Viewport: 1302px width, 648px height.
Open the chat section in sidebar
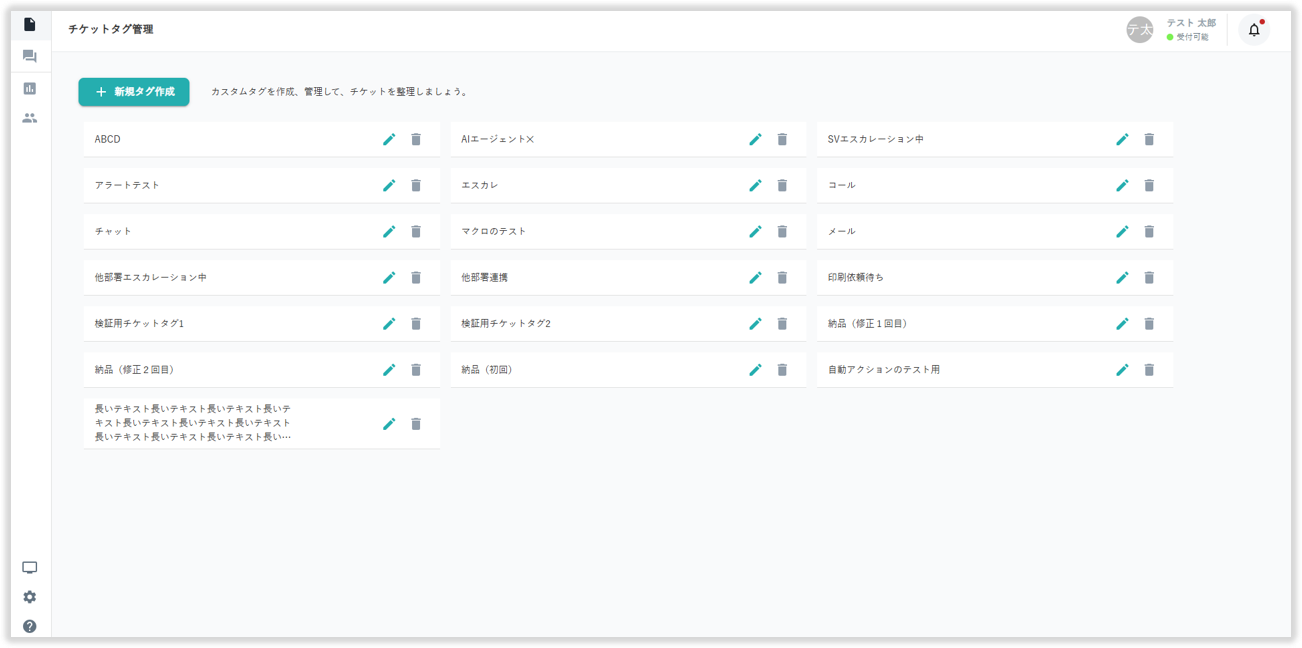tap(30, 57)
